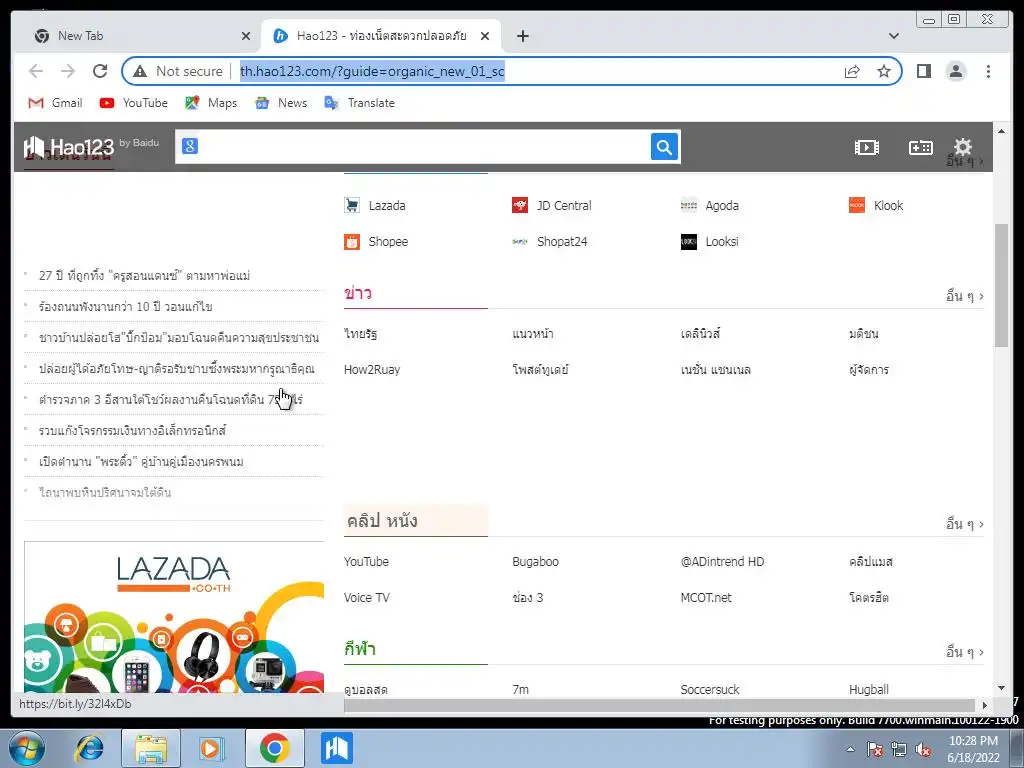
Task: Click the address bar URL
Action: 372,71
